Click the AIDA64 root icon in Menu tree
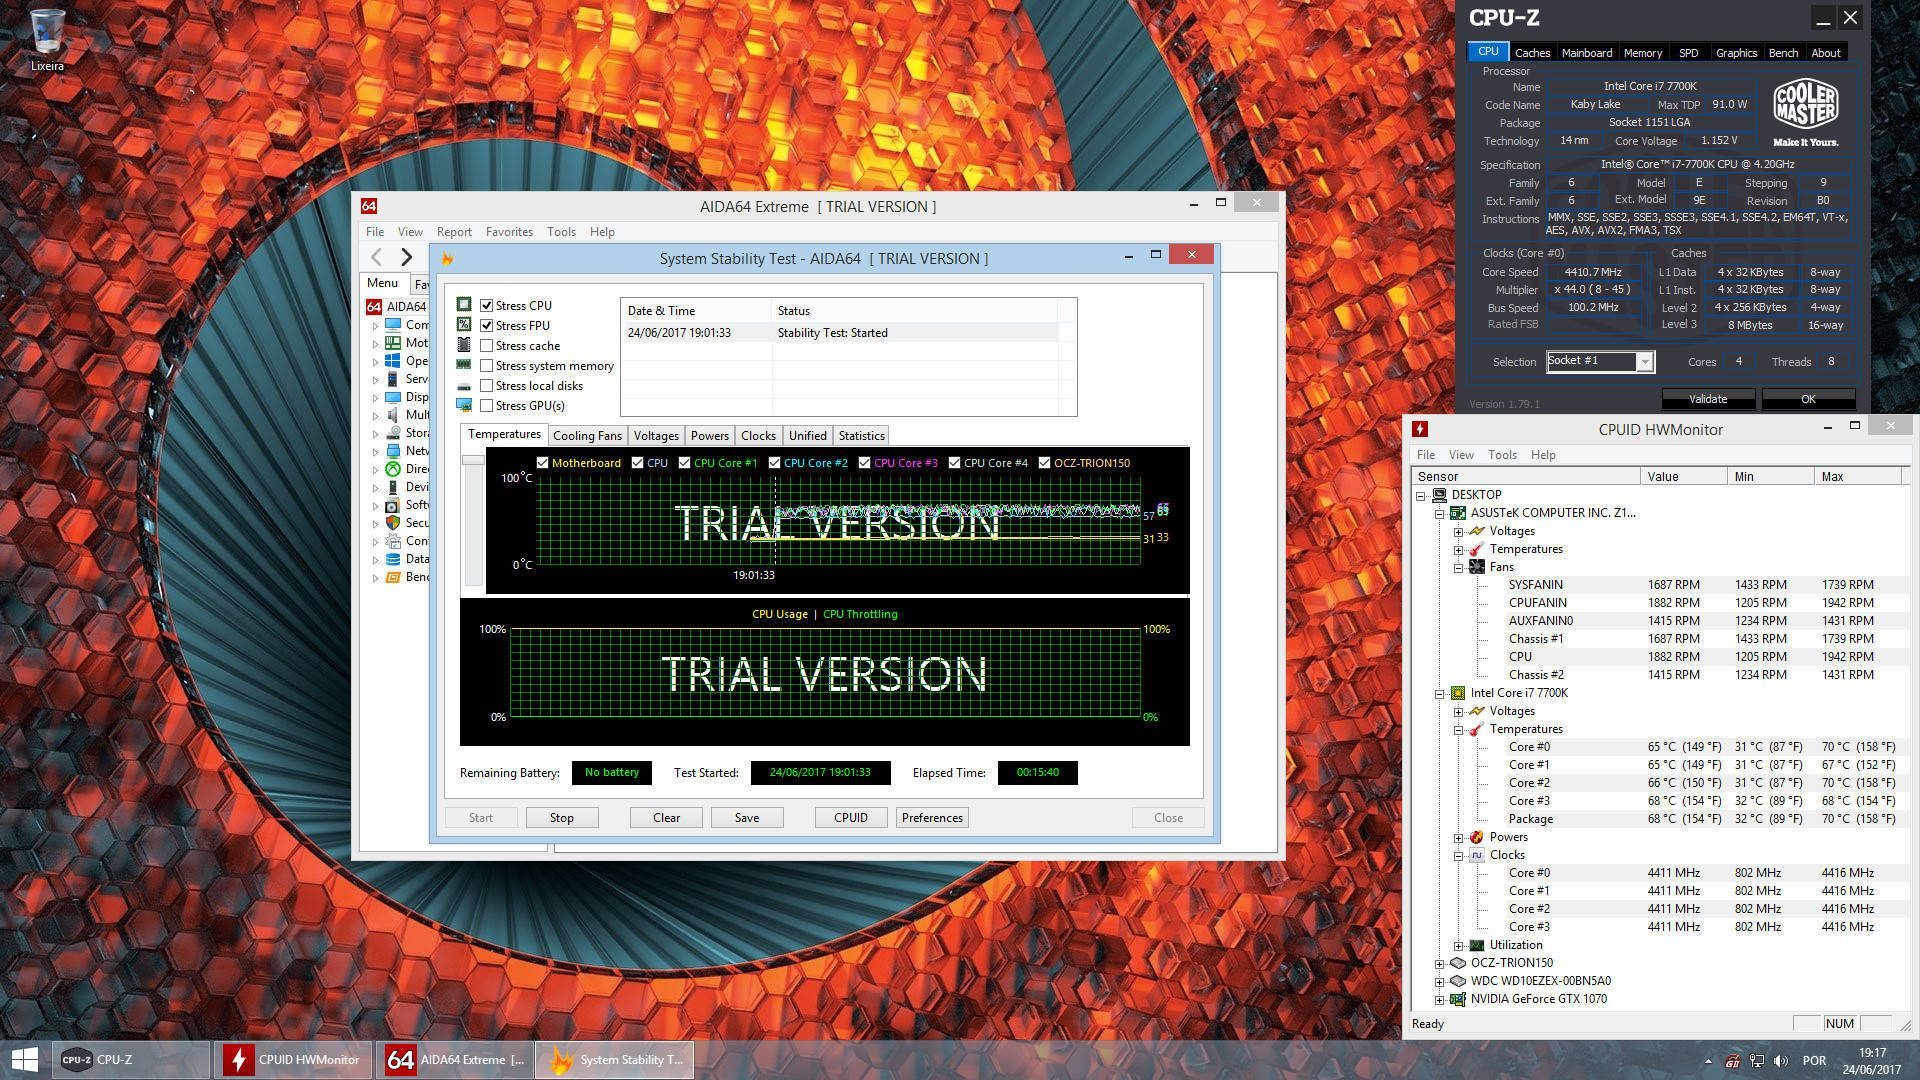1920x1080 pixels. click(374, 307)
